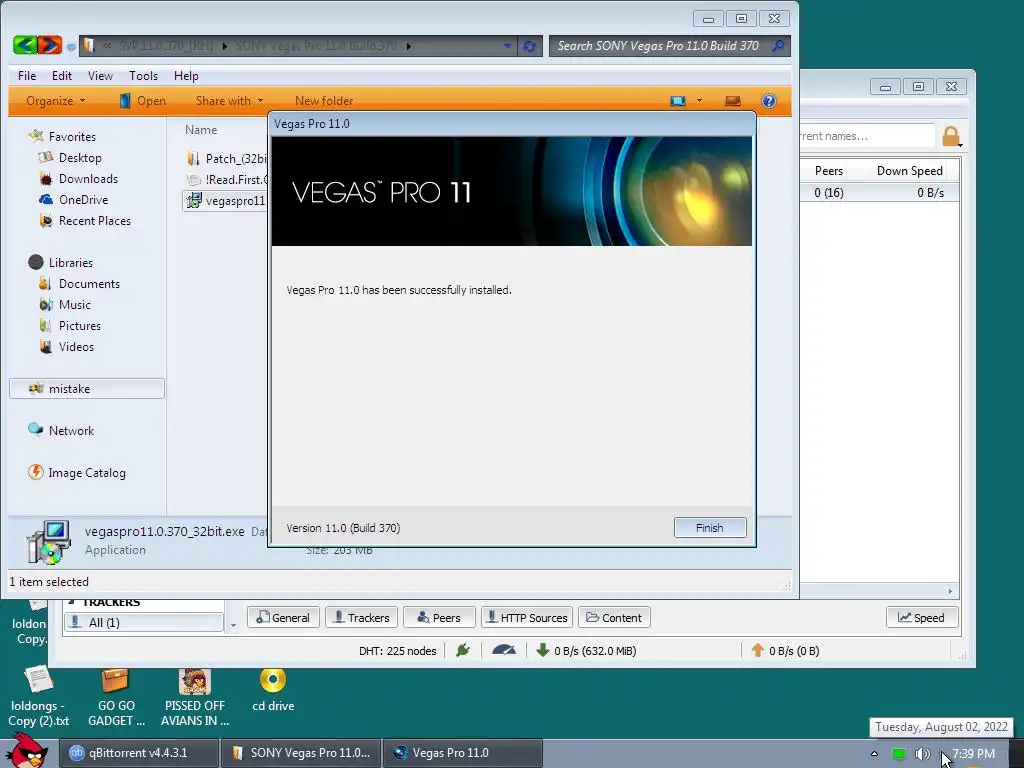Click Finish in the Vegas Pro installer
The width and height of the screenshot is (1024, 768).
tap(710, 528)
